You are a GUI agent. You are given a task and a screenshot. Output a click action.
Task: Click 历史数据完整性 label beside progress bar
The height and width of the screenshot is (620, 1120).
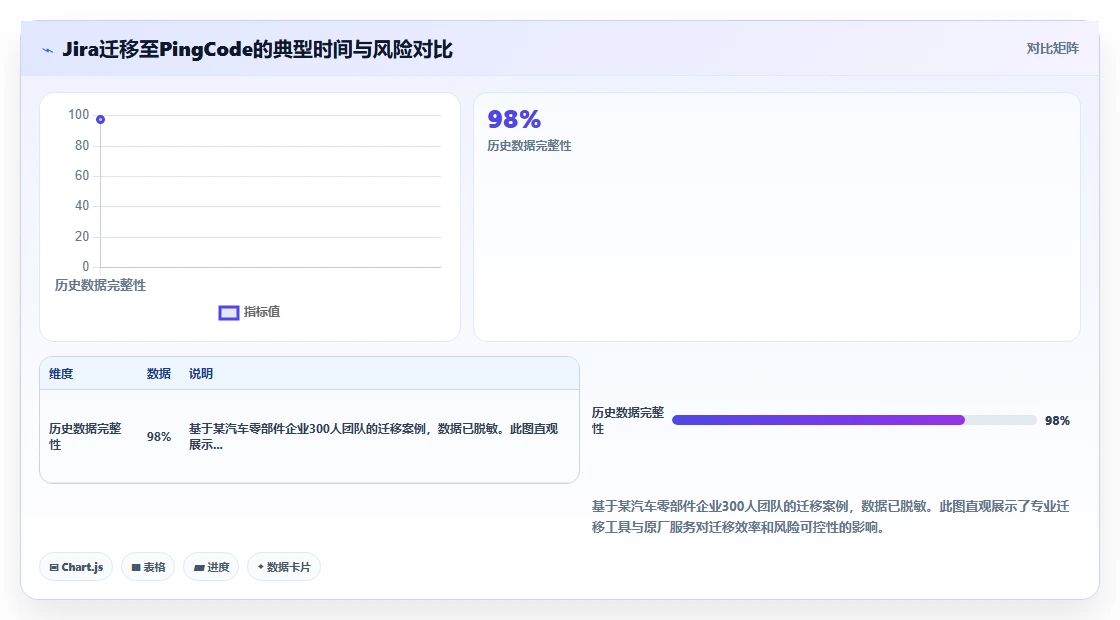click(628, 421)
